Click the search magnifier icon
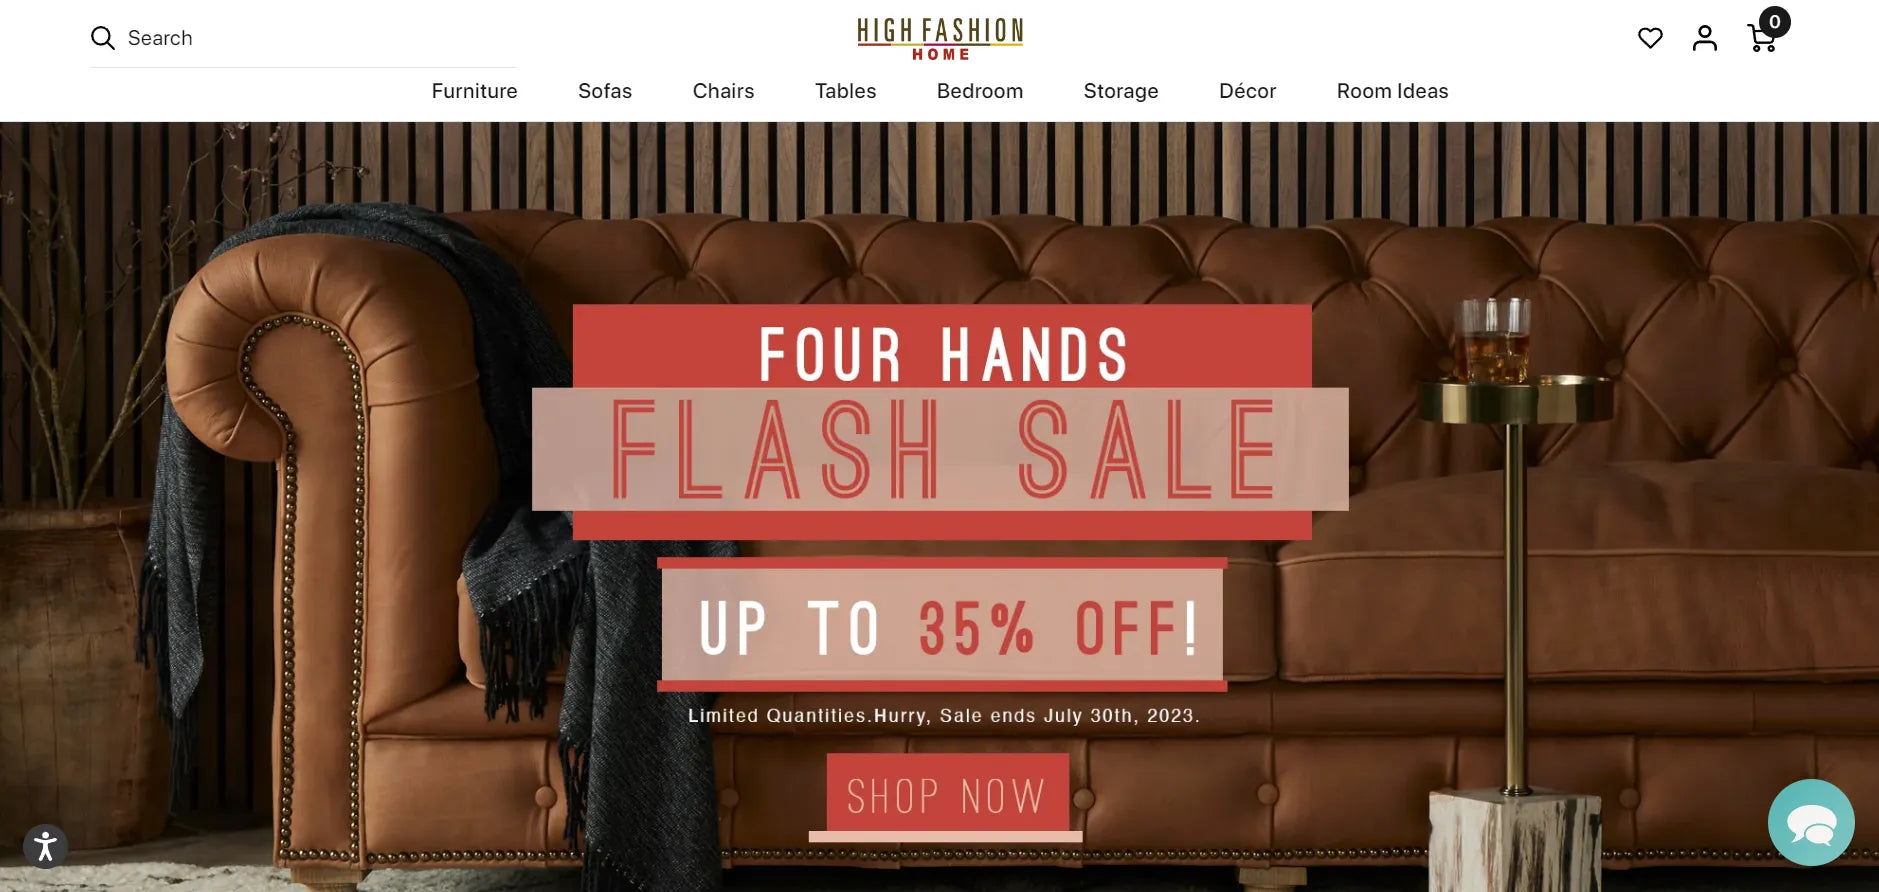This screenshot has height=892, width=1879. click(102, 38)
